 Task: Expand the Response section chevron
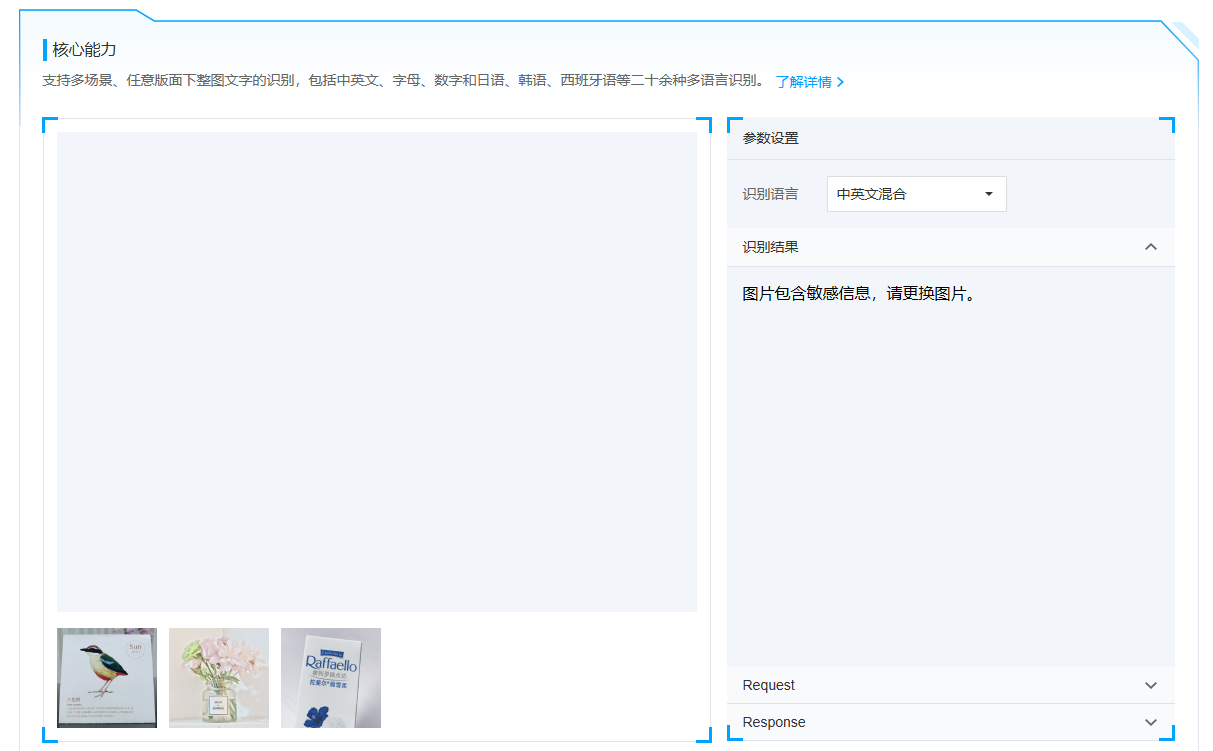[x=1150, y=723]
